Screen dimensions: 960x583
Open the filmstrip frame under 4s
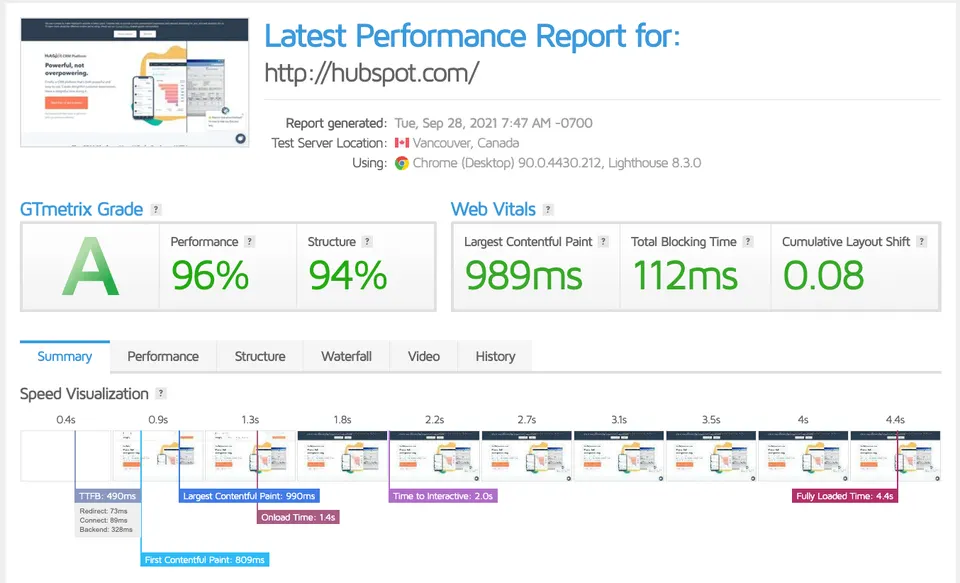(x=803, y=456)
